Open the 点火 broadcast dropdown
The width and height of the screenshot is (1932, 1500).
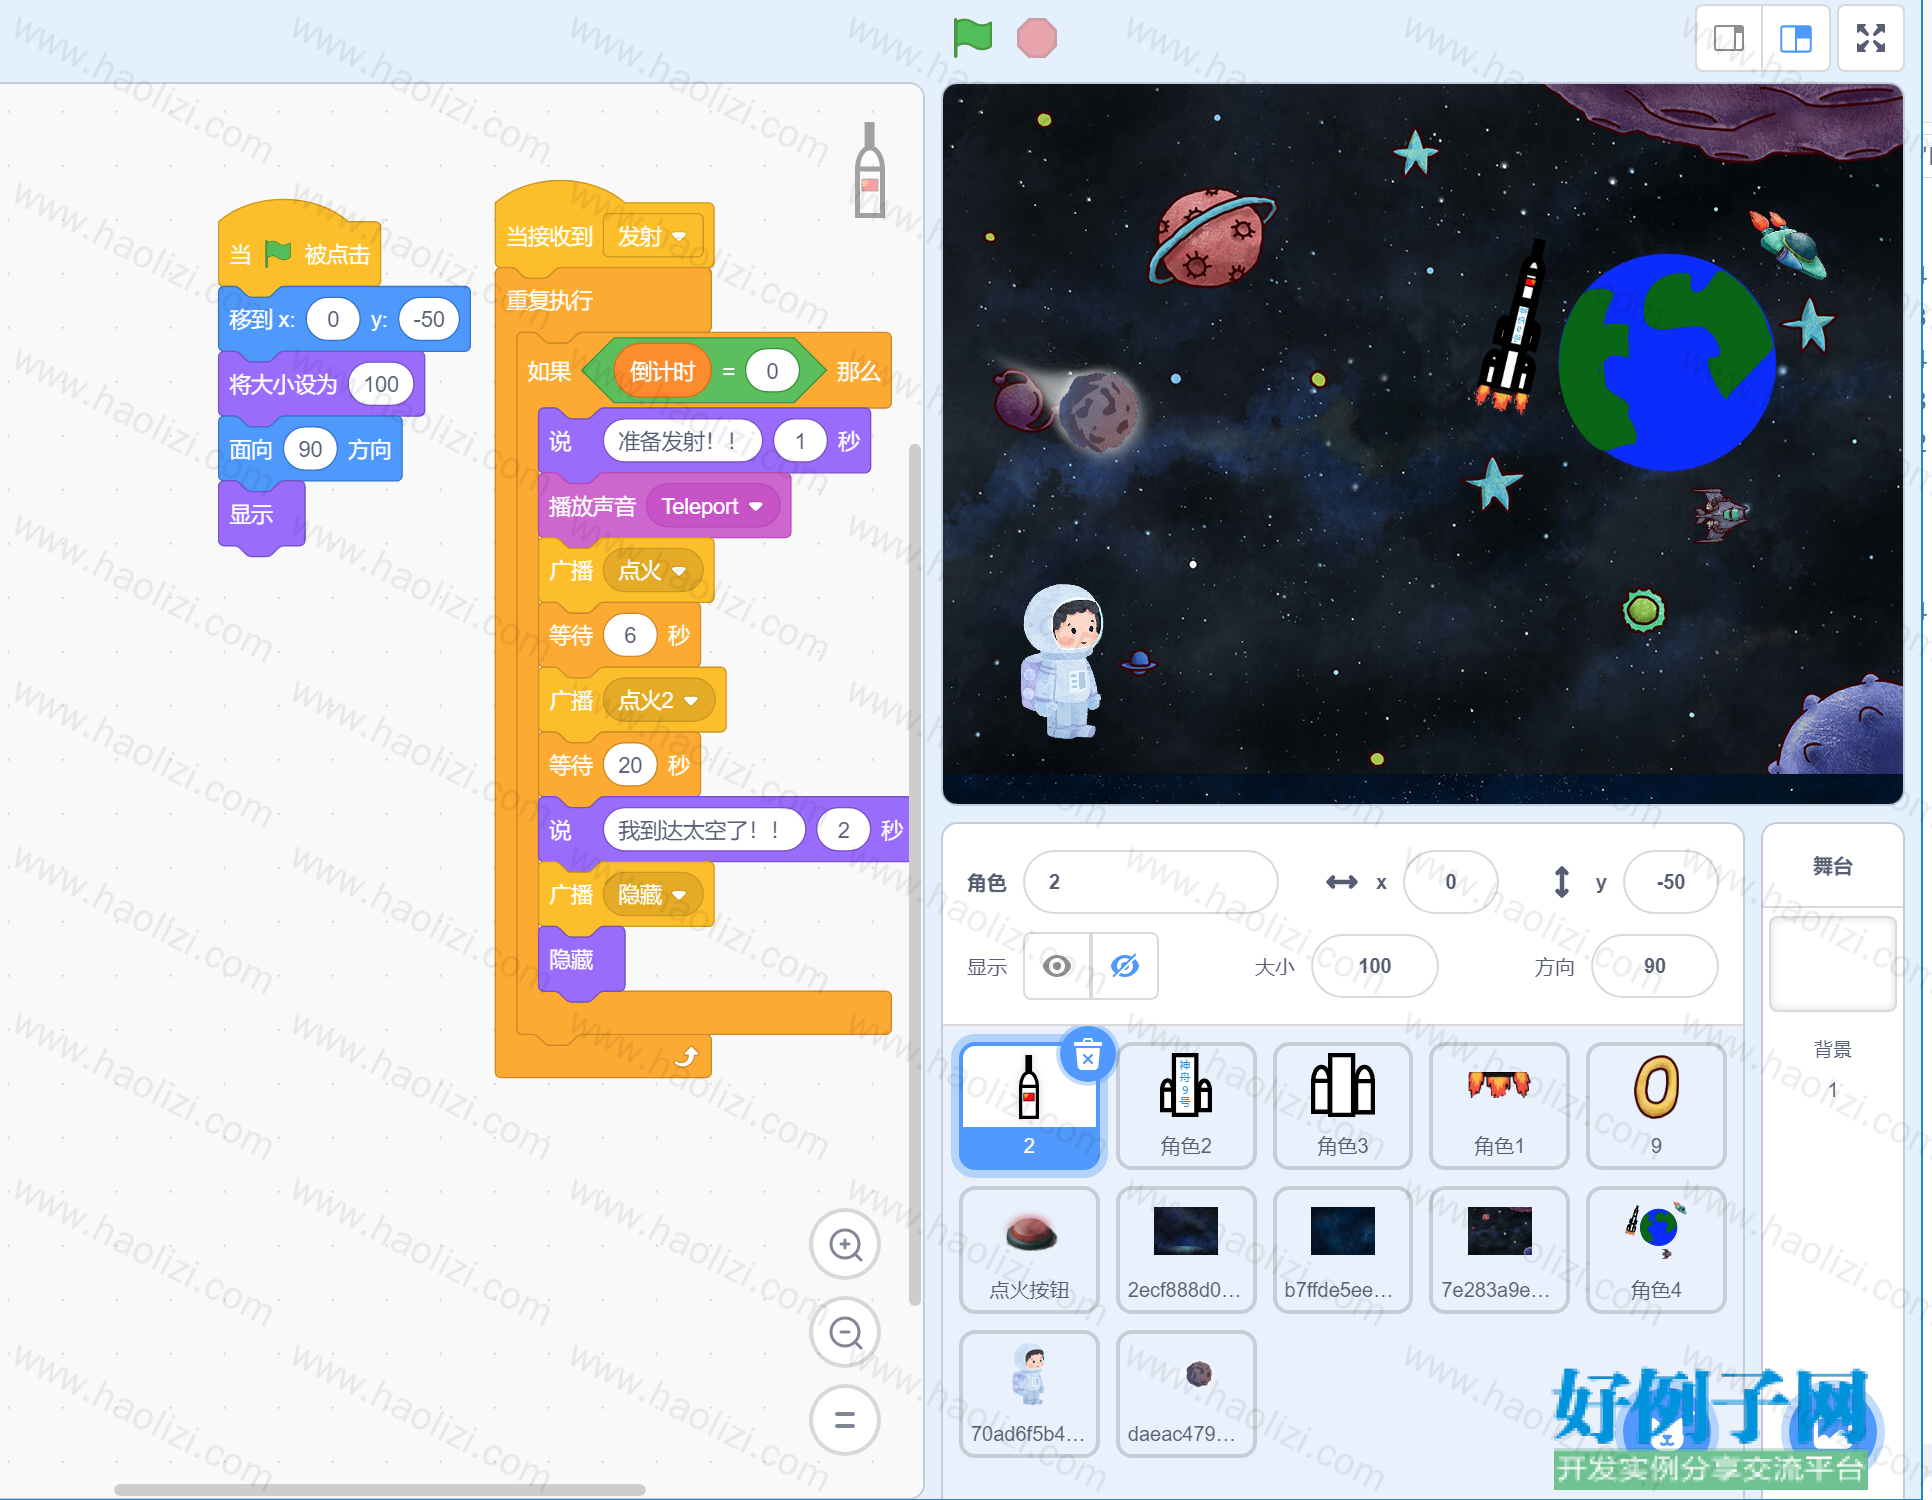(652, 571)
